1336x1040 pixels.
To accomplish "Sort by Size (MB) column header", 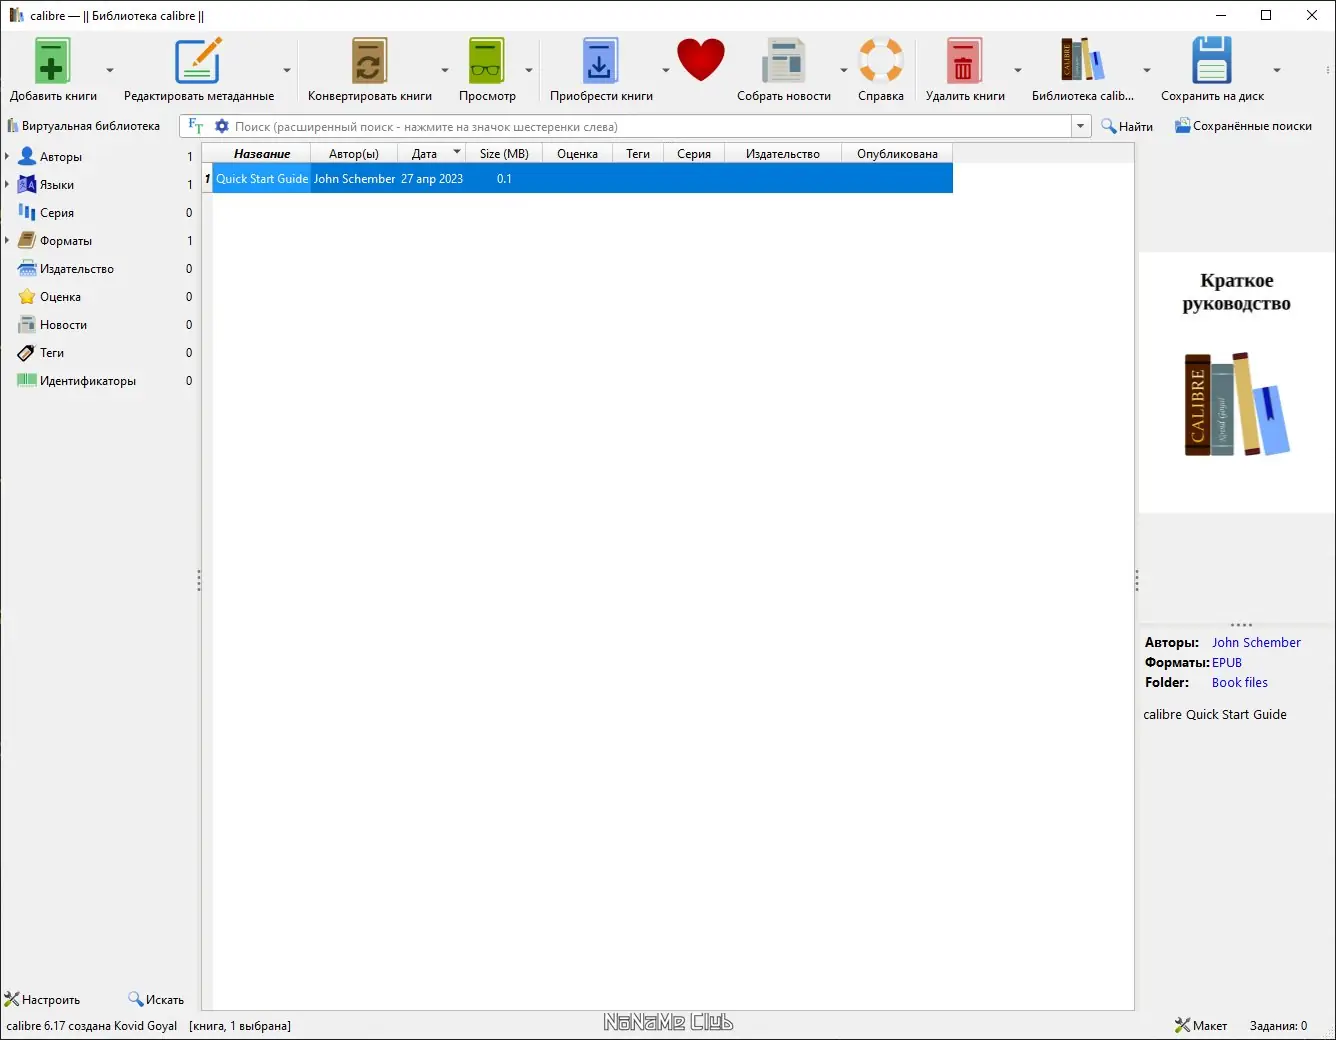I will pos(504,153).
